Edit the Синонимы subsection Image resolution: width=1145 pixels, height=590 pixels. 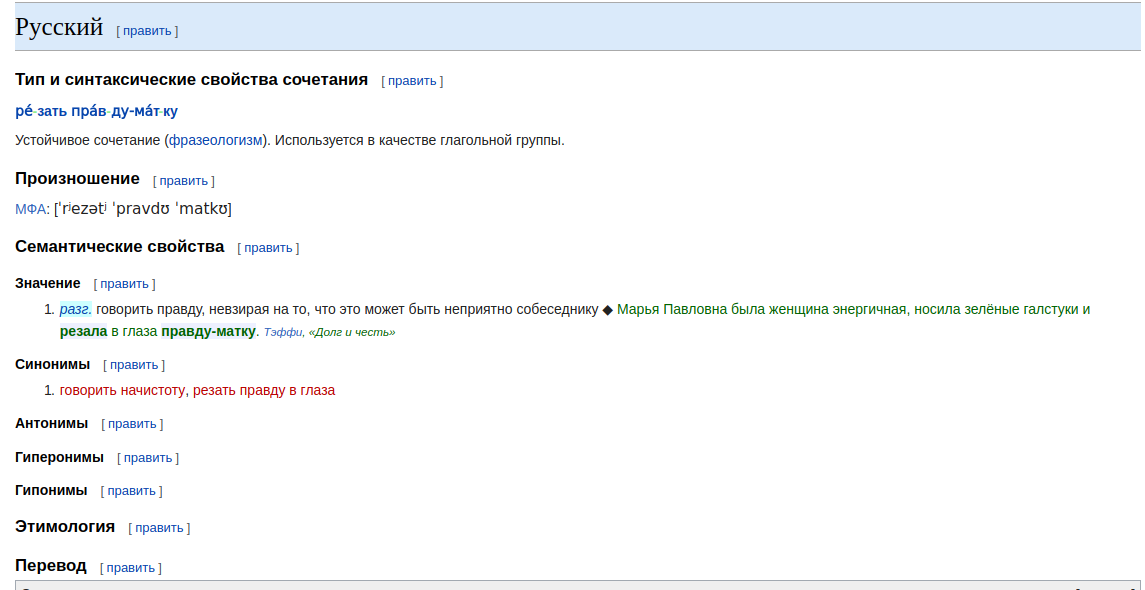pos(134,365)
